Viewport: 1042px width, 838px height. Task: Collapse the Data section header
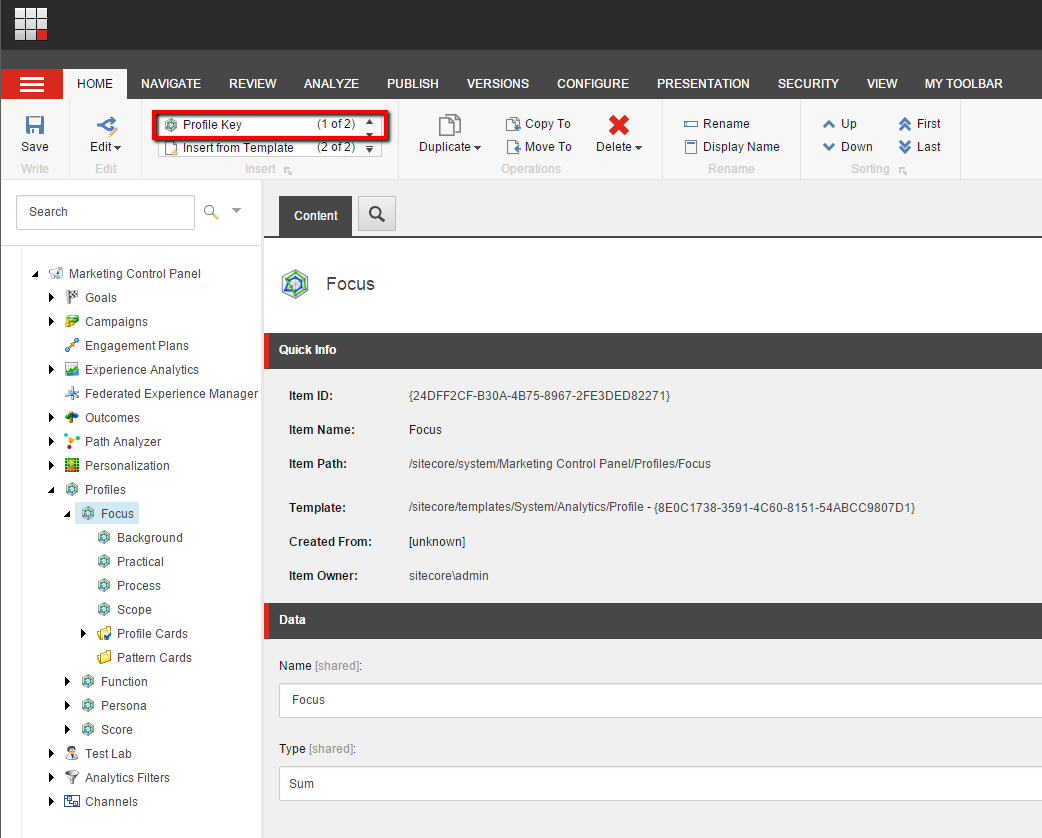click(x=653, y=620)
